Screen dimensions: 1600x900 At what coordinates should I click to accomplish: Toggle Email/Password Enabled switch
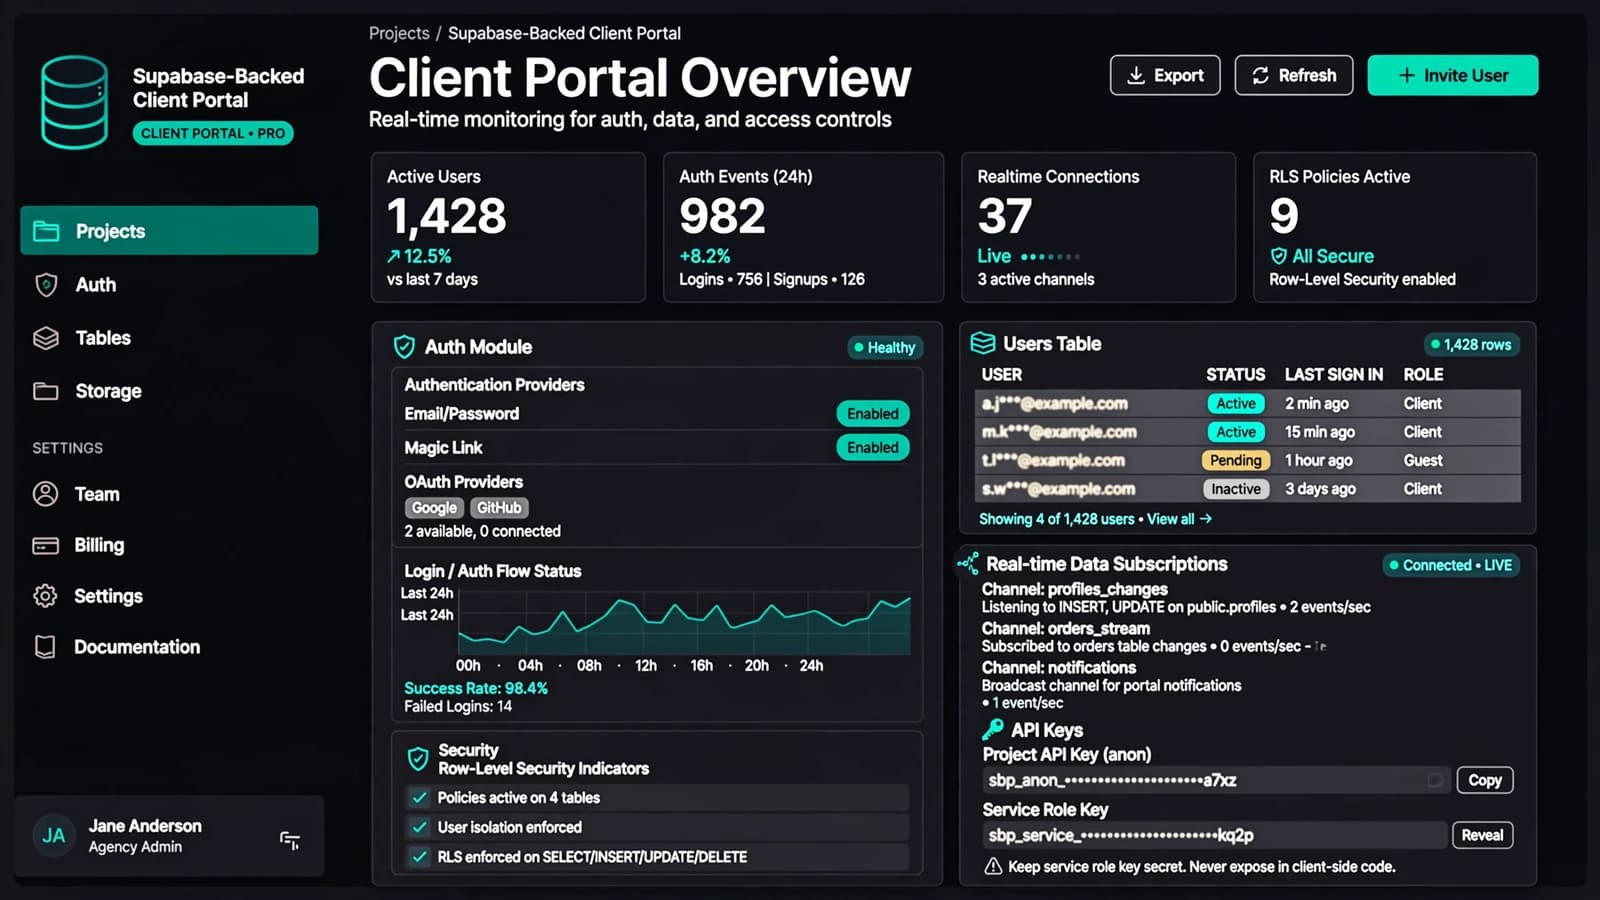[x=872, y=414]
